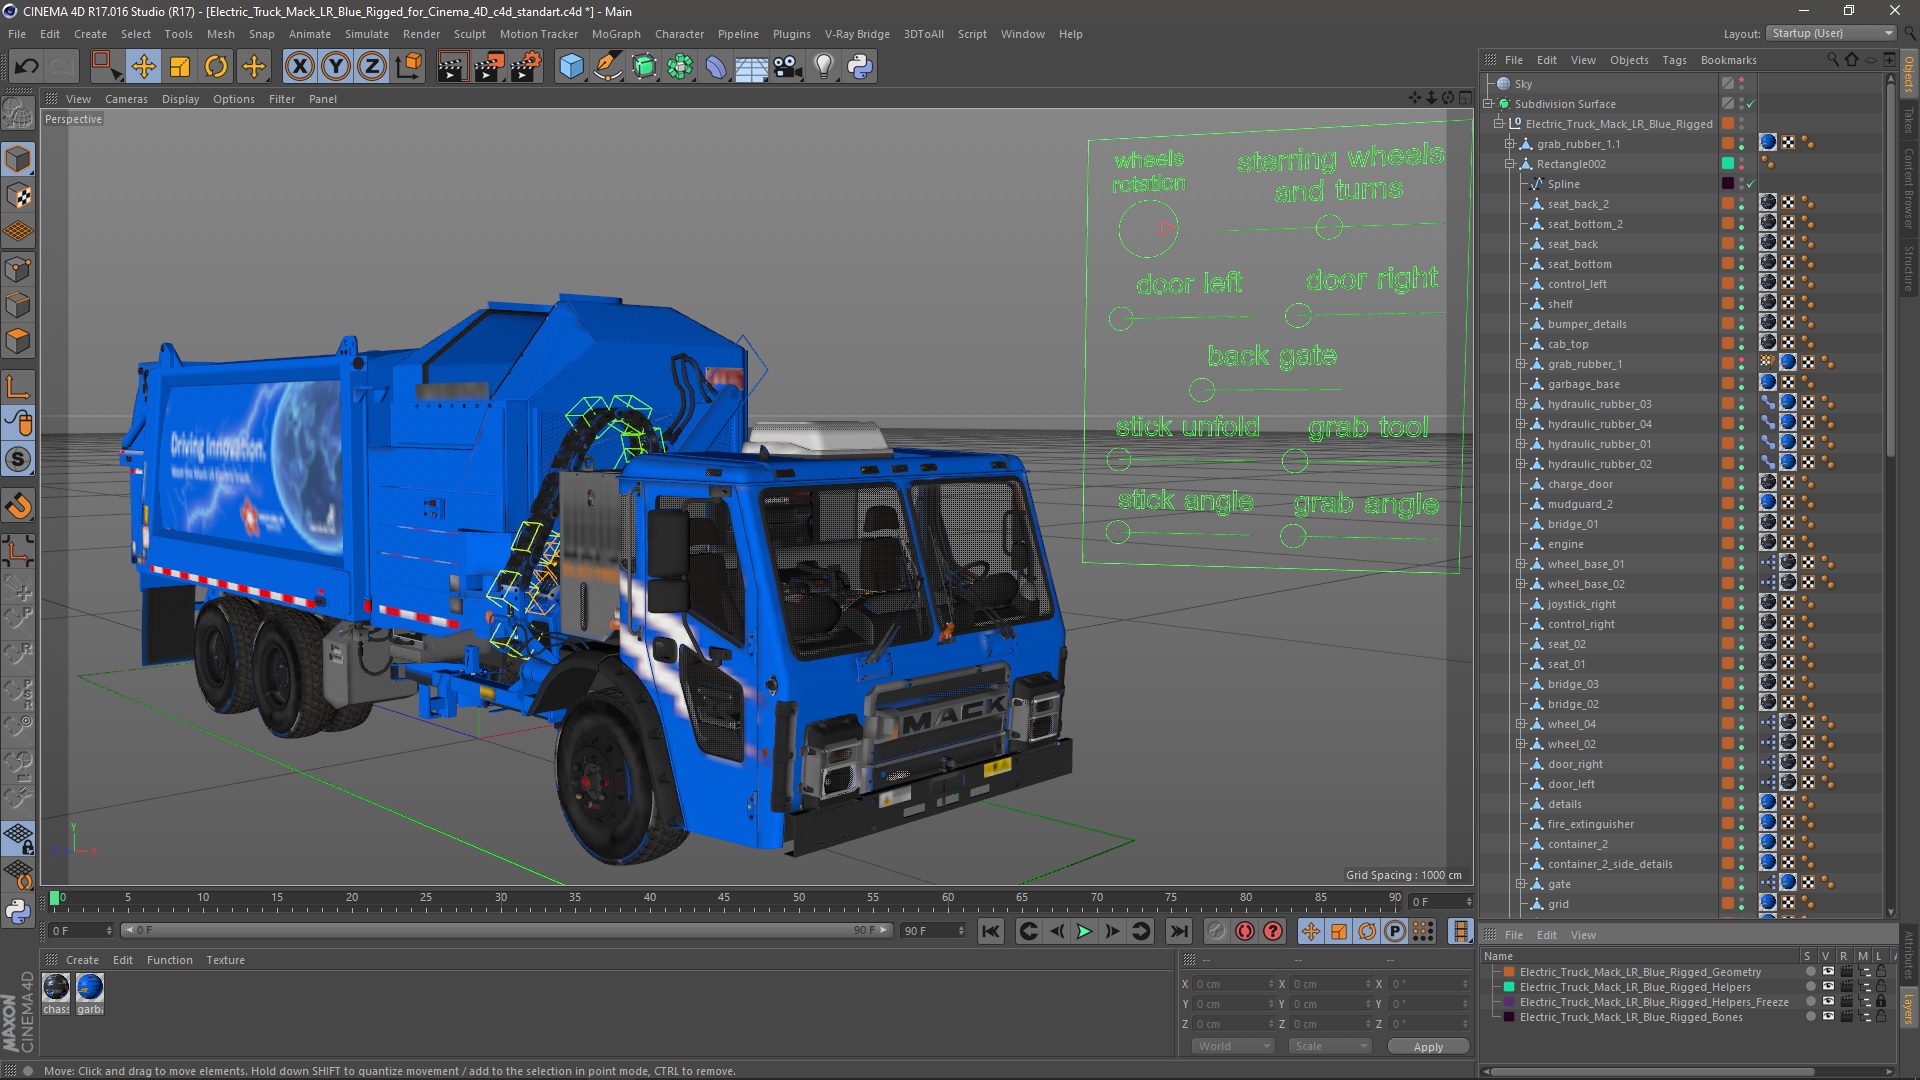
Task: Toggle solo for Rigged_Bones layer
Action: pos(1810,1017)
